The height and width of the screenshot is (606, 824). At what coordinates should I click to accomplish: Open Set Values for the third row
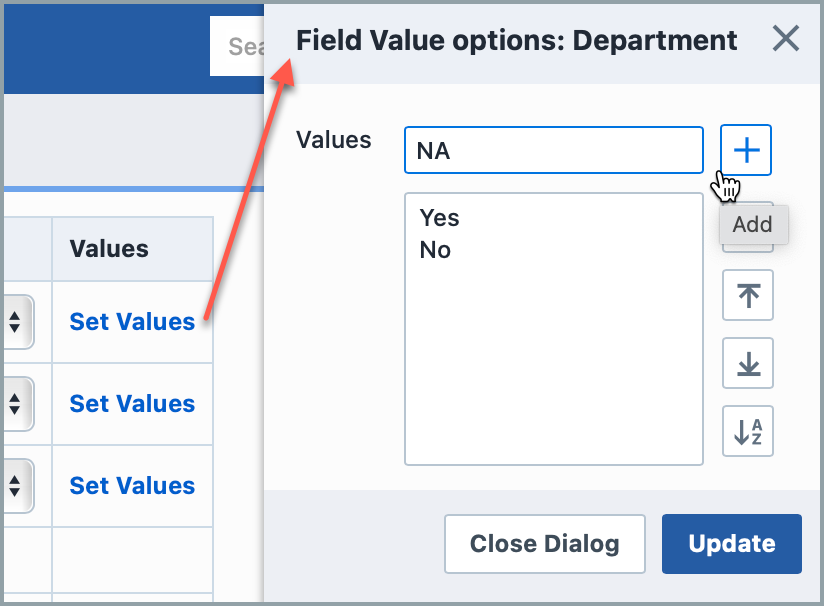click(x=131, y=486)
